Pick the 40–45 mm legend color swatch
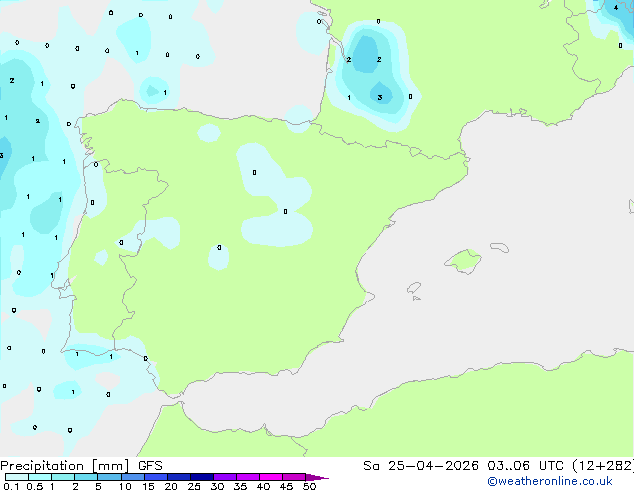Image resolution: width=634 pixels, height=490 pixels. (271, 477)
